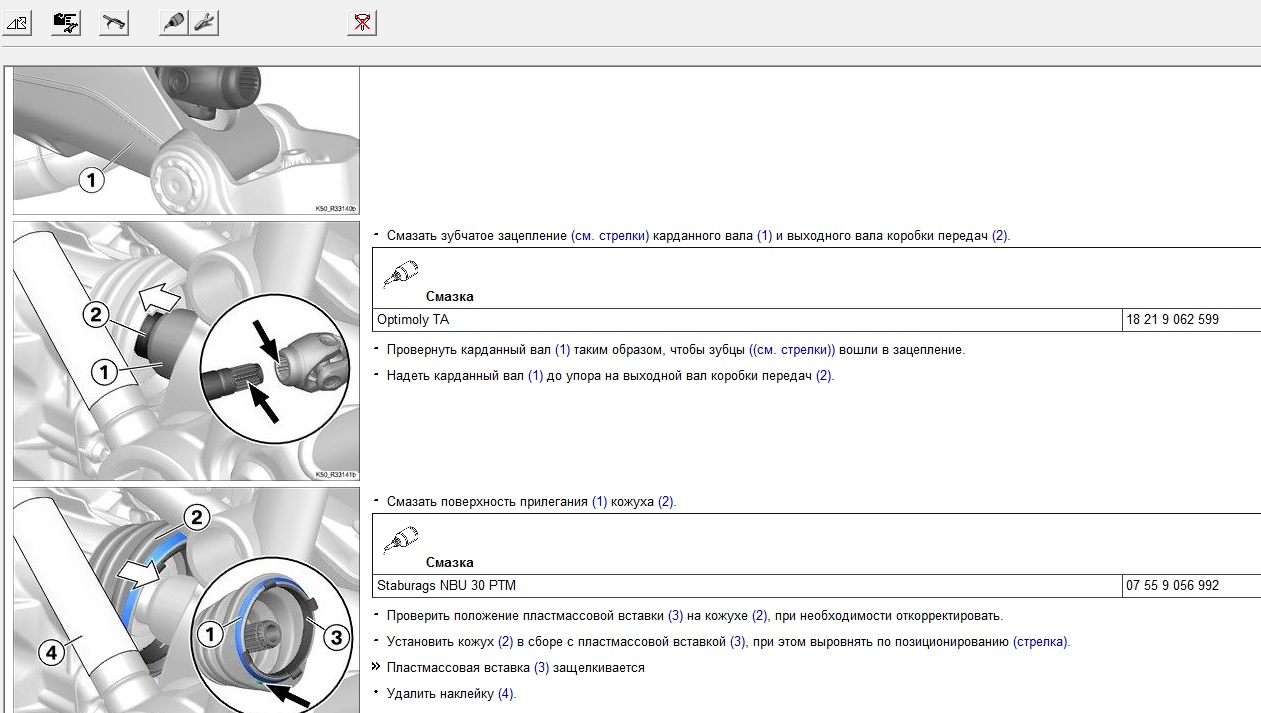This screenshot has width=1261, height=713.
Task: Click the "((см. стрелки))" link in Провернуть step
Action: (x=791, y=350)
